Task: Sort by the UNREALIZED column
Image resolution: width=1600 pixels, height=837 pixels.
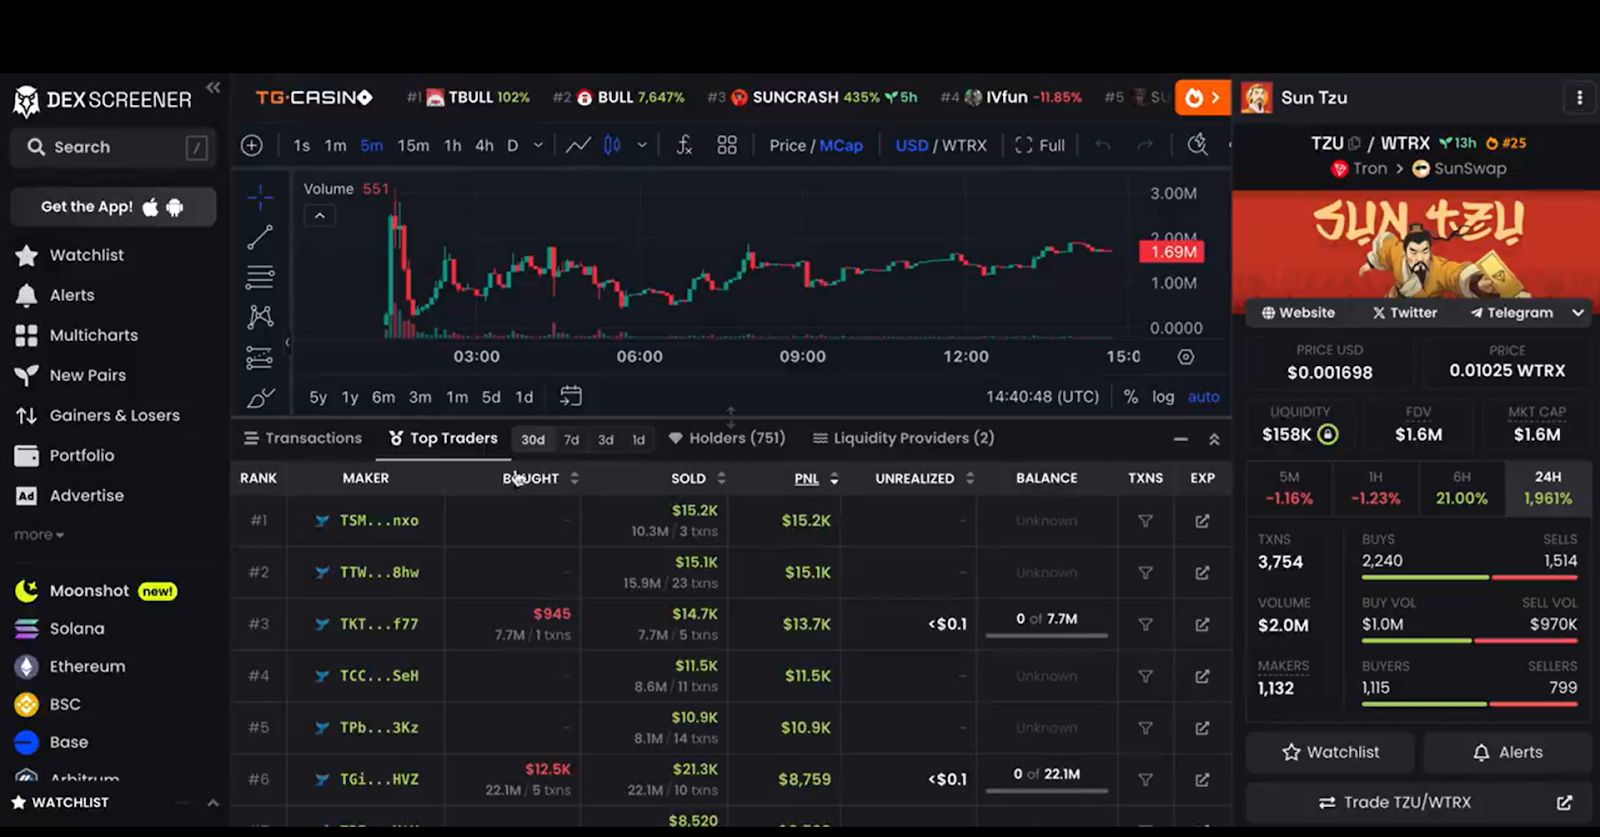Action: 924,478
